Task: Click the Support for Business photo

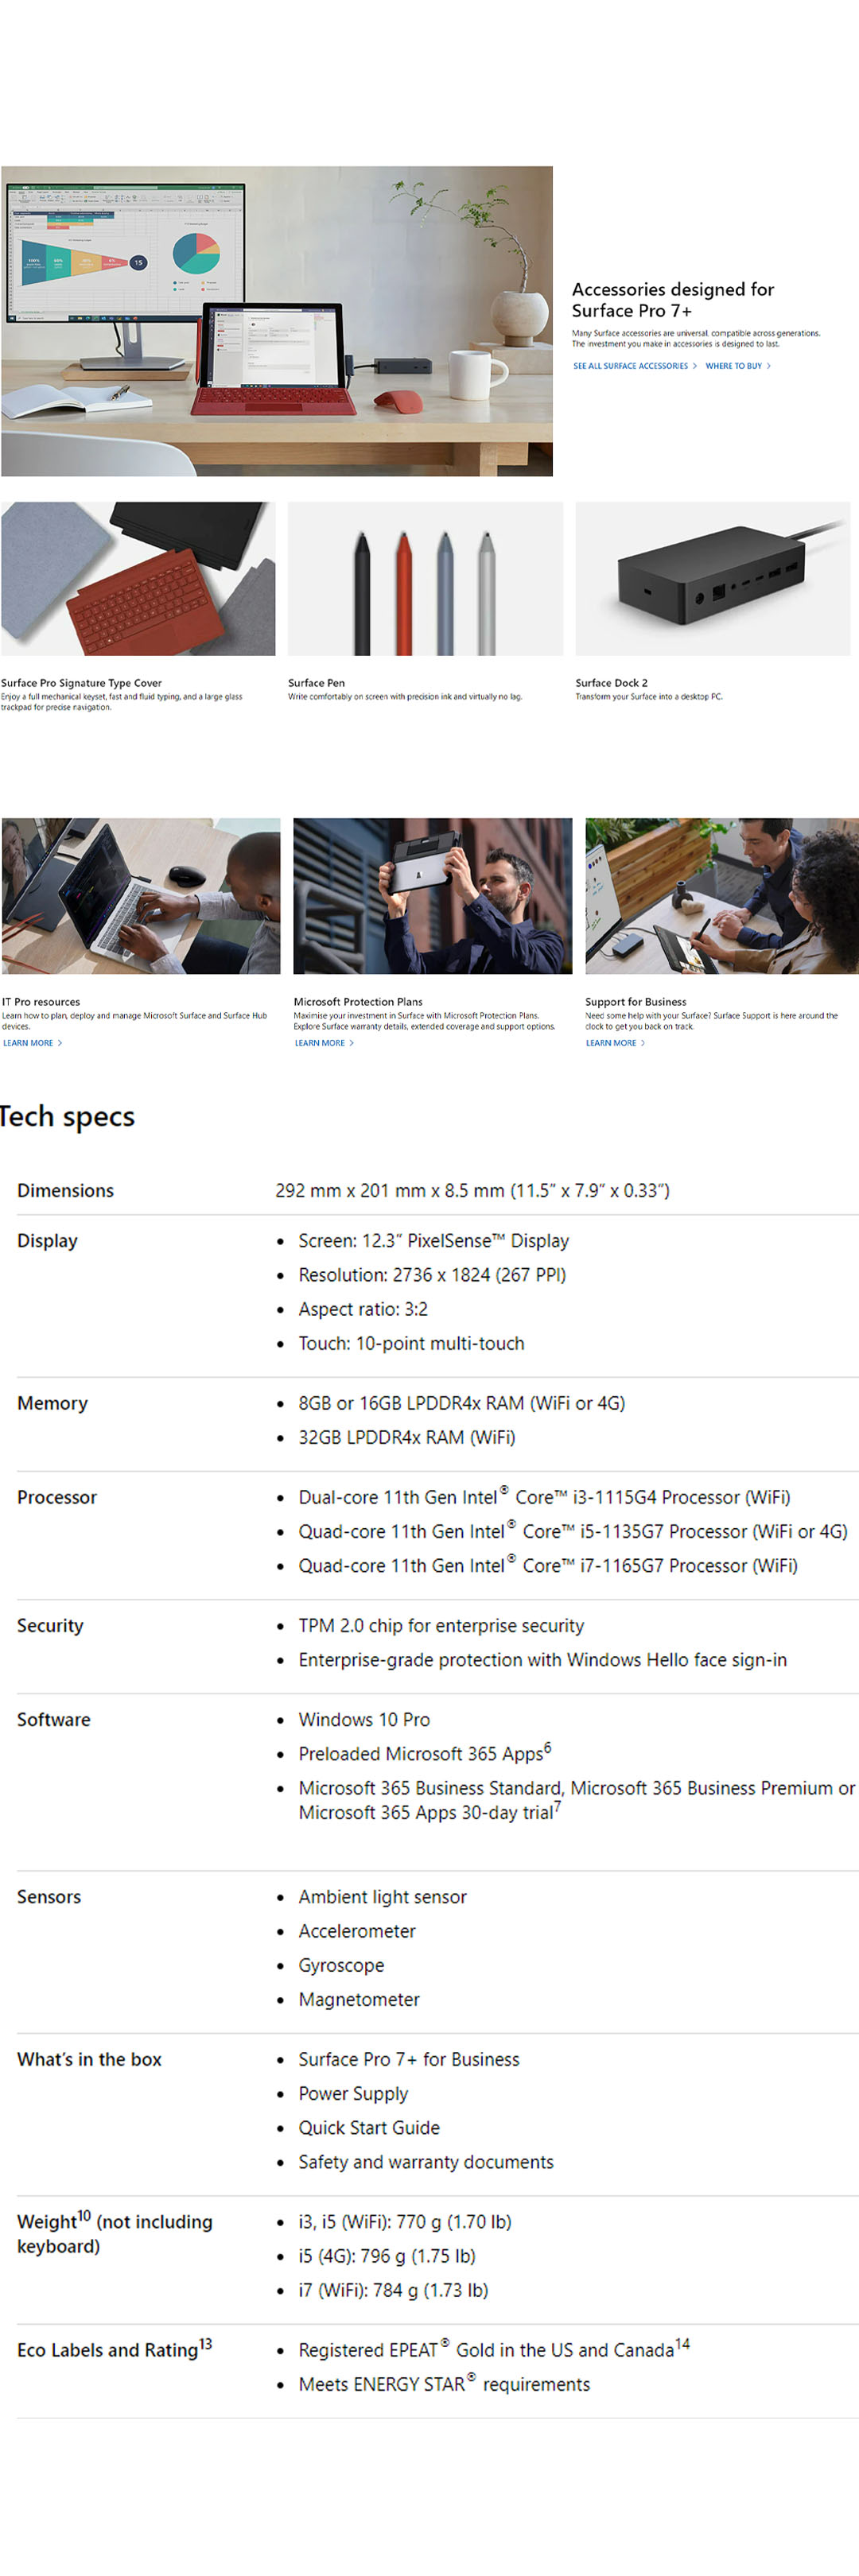Action: [x=721, y=895]
